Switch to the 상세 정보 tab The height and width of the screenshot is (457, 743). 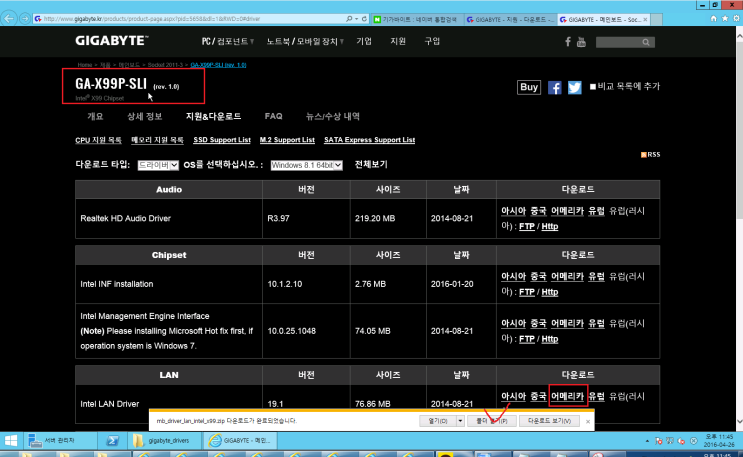pyautogui.click(x=145, y=116)
